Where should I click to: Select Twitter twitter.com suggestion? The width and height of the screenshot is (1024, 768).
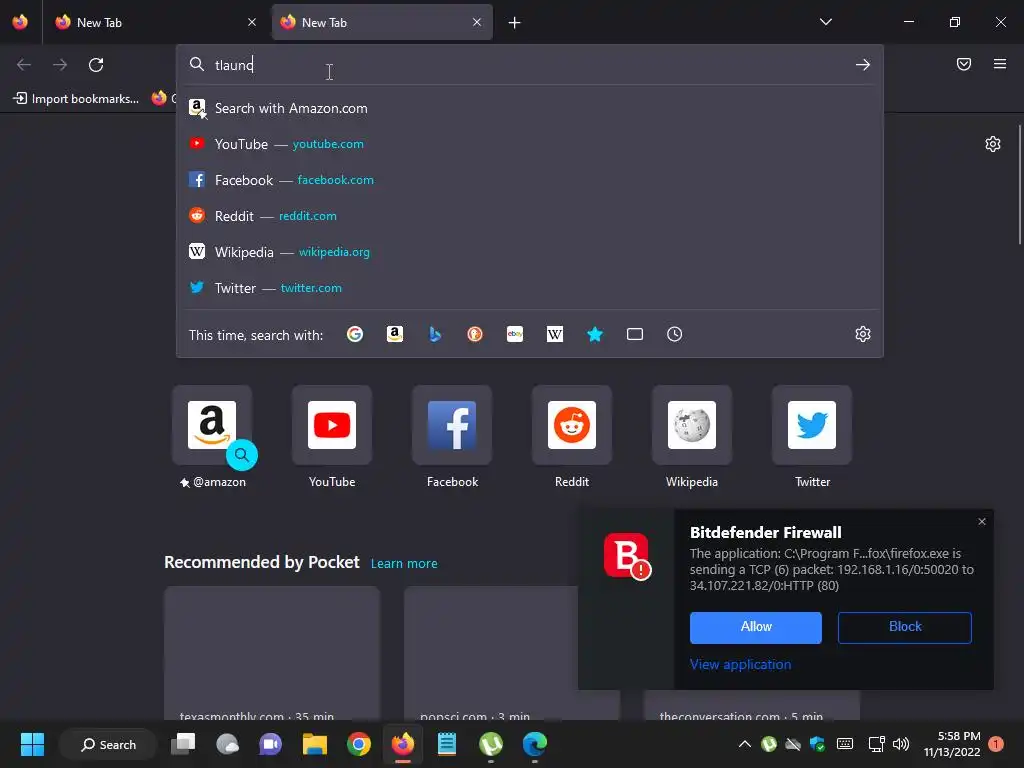530,288
